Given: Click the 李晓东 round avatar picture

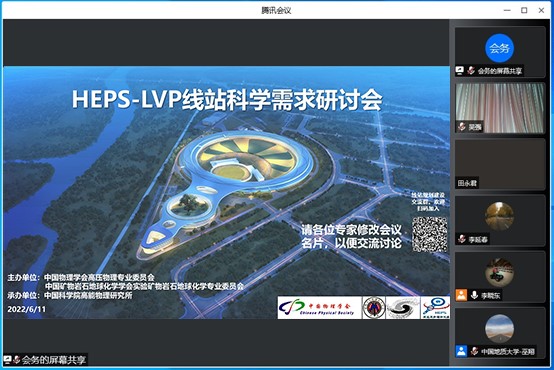Looking at the screenshot, I should tap(500, 272).
